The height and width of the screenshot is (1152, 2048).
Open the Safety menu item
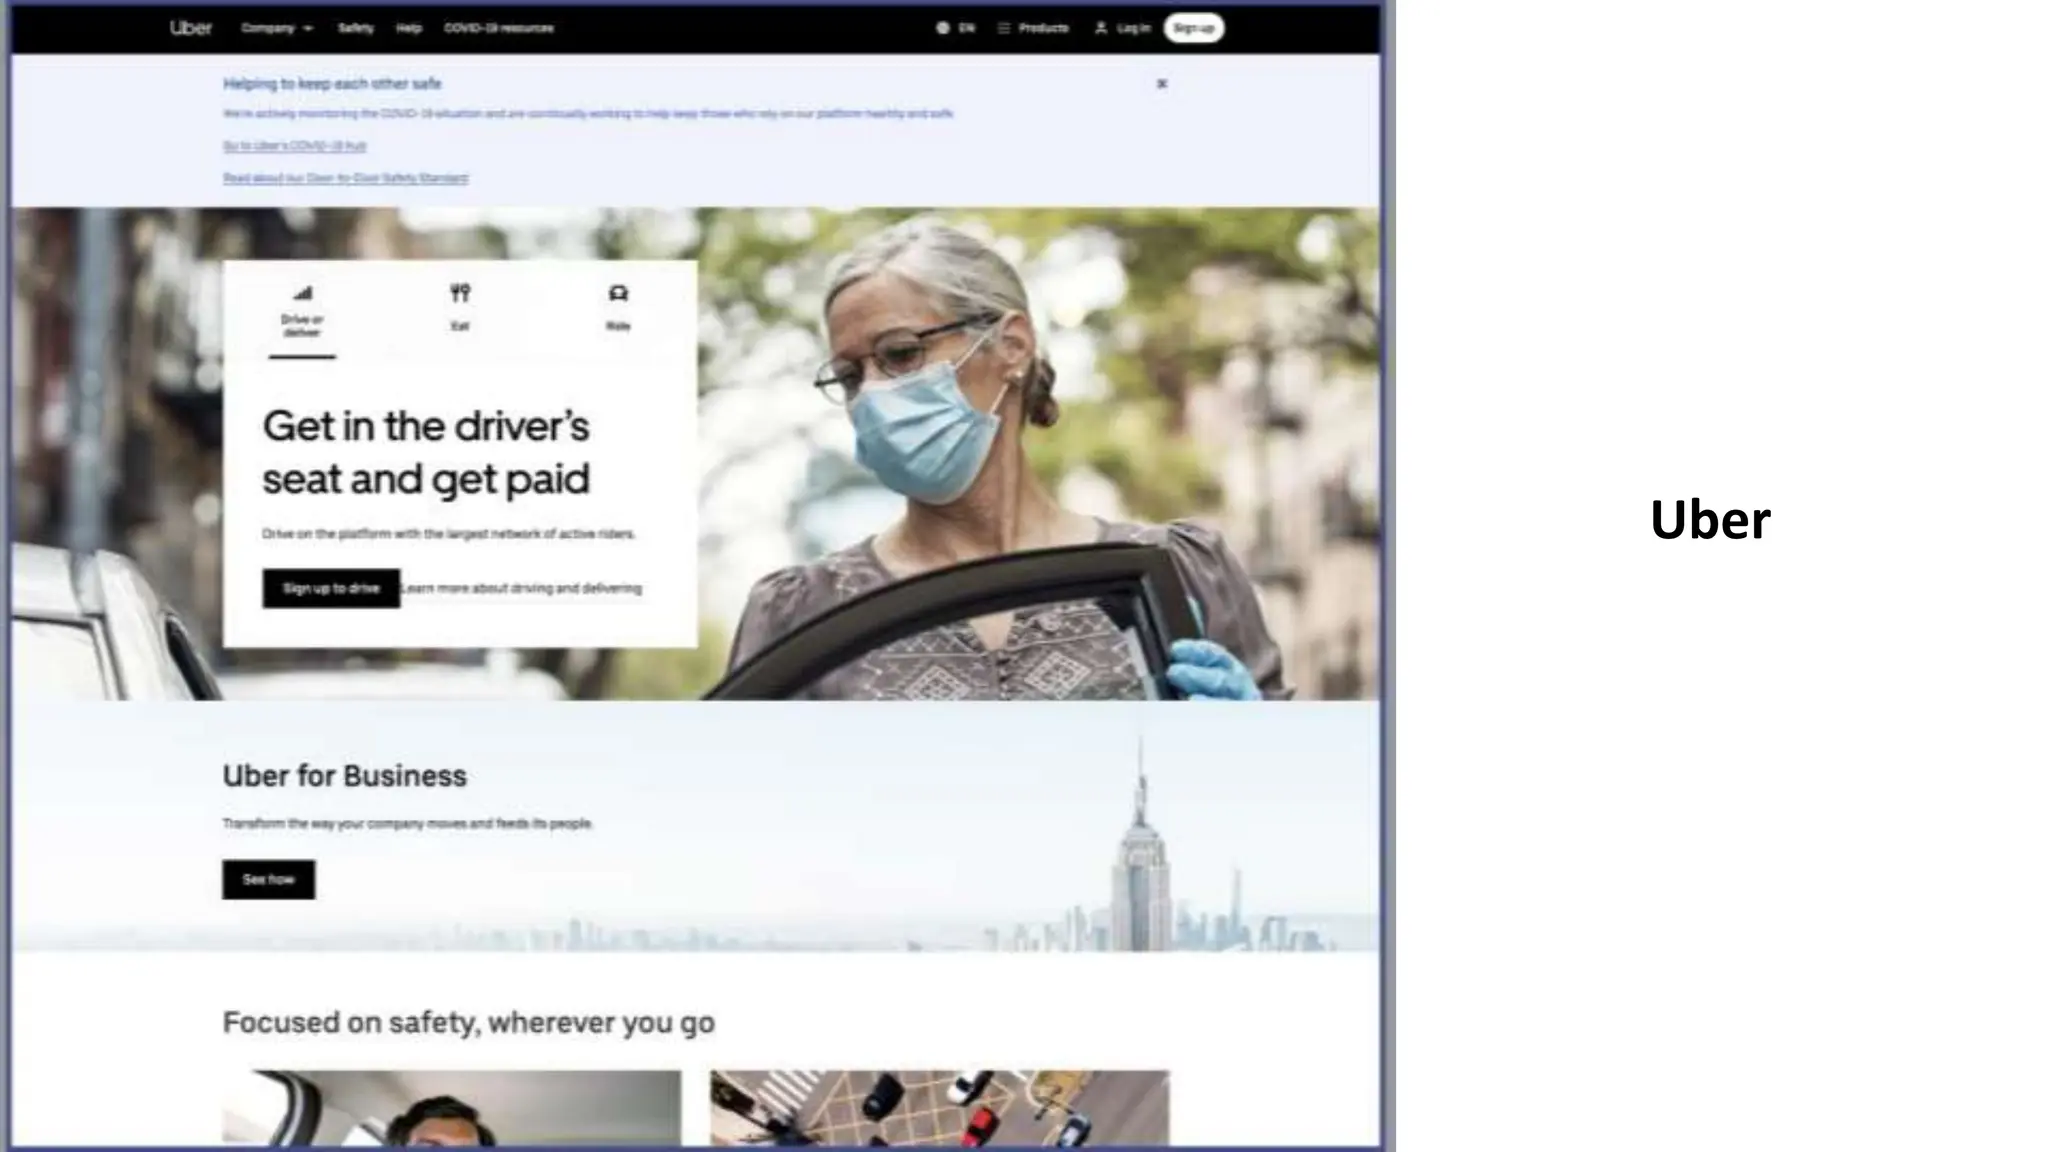tap(355, 28)
